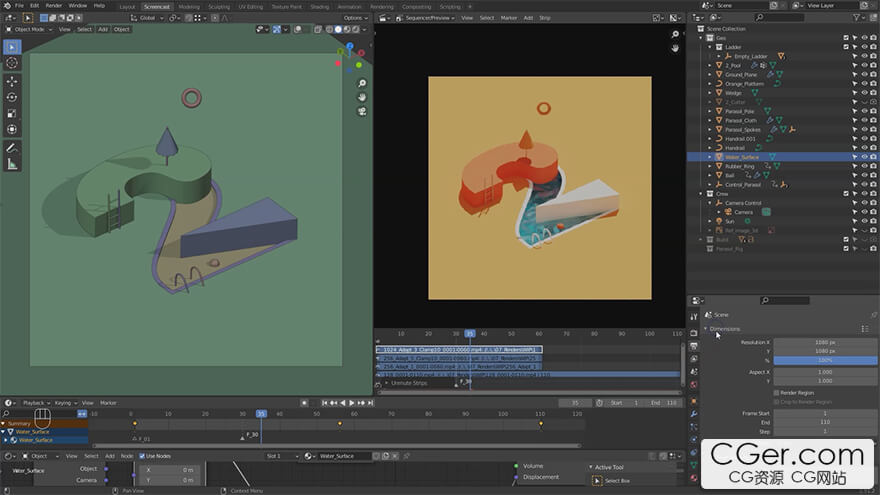Collapse the Dimensions panel

(725, 328)
